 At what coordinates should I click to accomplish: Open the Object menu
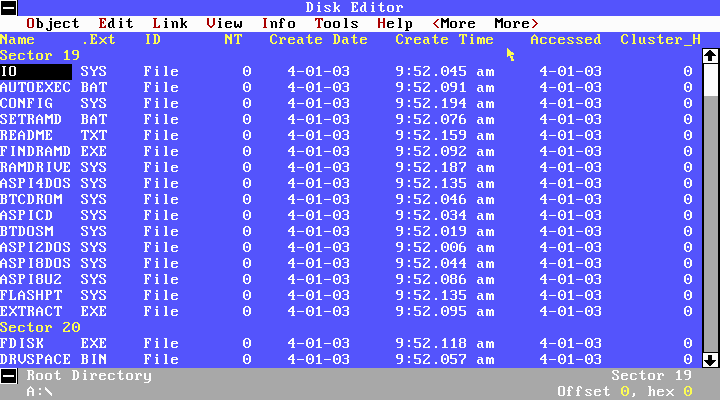(53, 23)
